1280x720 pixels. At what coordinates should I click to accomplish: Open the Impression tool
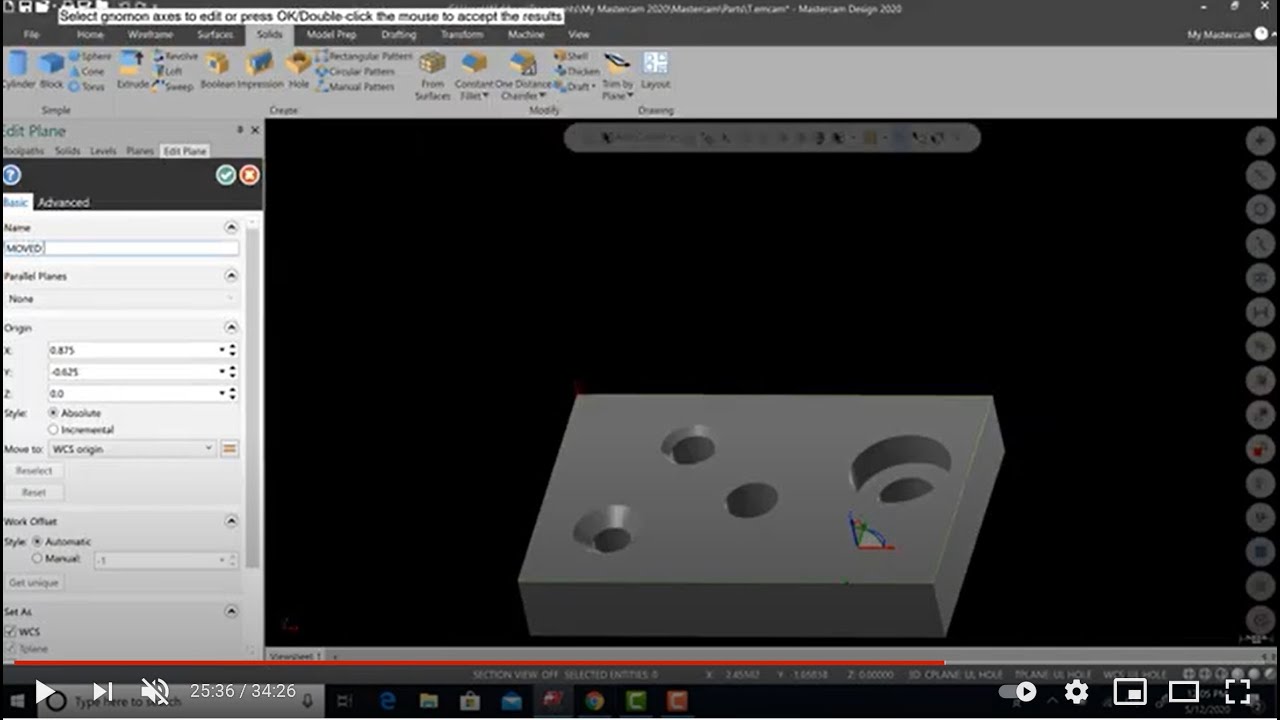pyautogui.click(x=260, y=70)
